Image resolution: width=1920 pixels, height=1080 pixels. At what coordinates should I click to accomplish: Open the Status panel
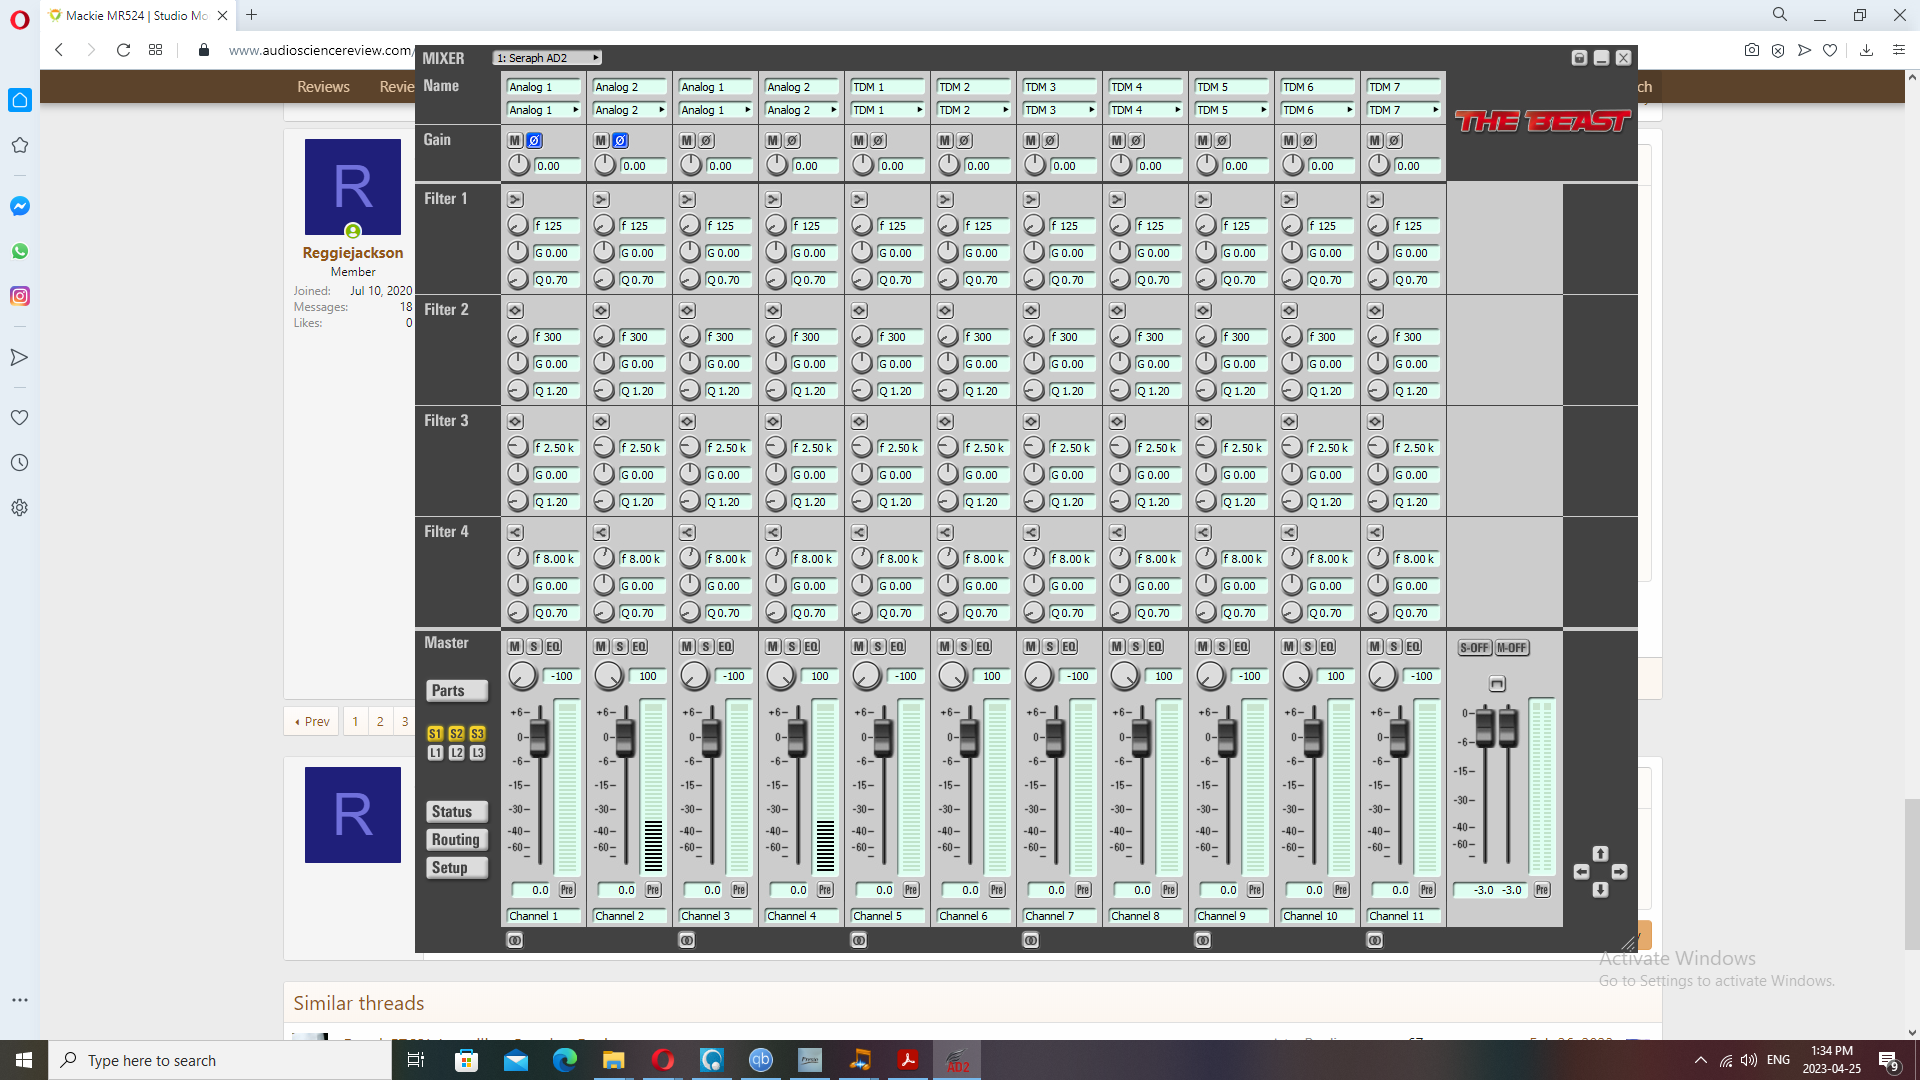point(457,812)
